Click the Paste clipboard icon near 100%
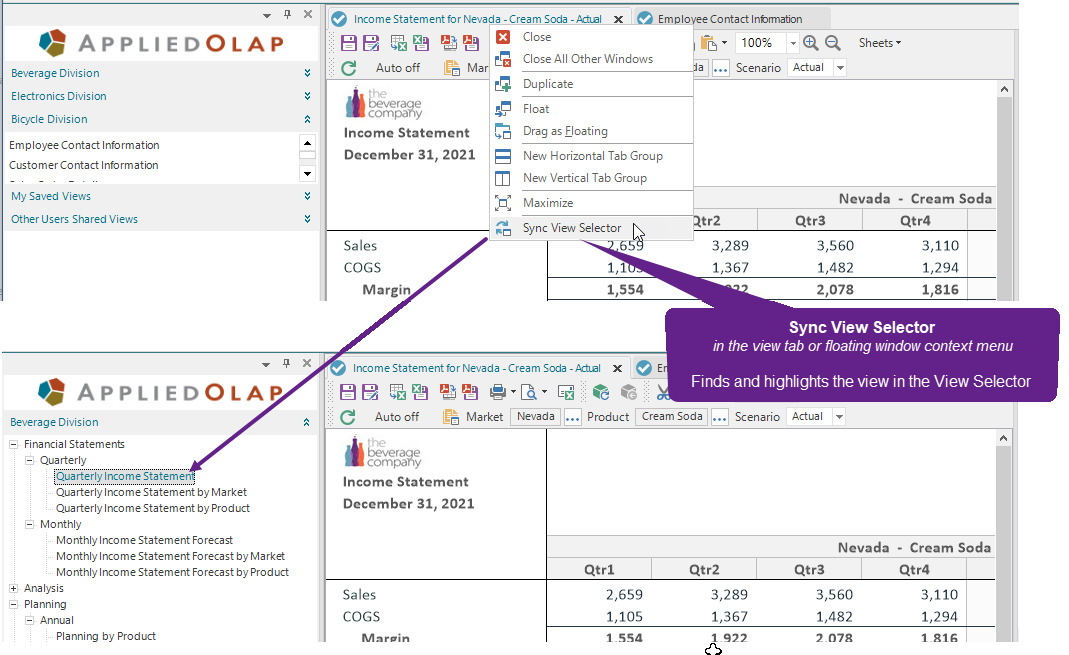 click(x=709, y=43)
